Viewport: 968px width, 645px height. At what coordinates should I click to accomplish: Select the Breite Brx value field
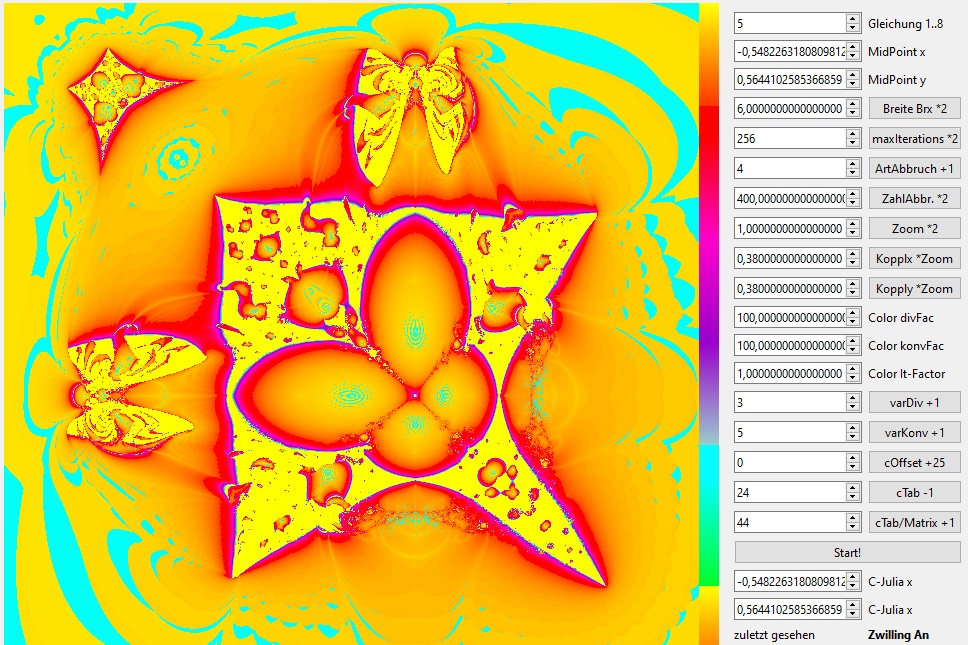tap(790, 109)
